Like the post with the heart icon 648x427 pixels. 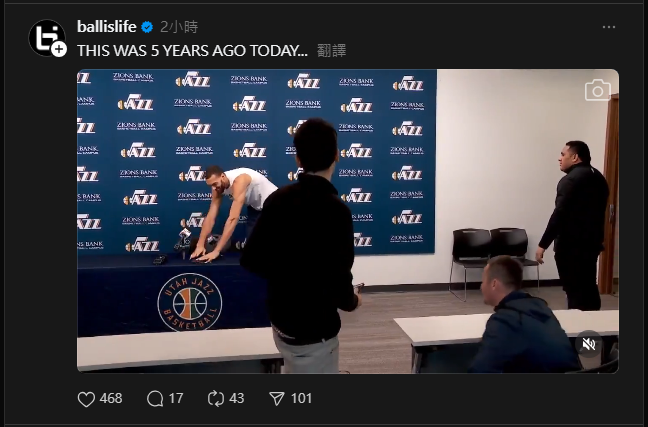pyautogui.click(x=86, y=399)
